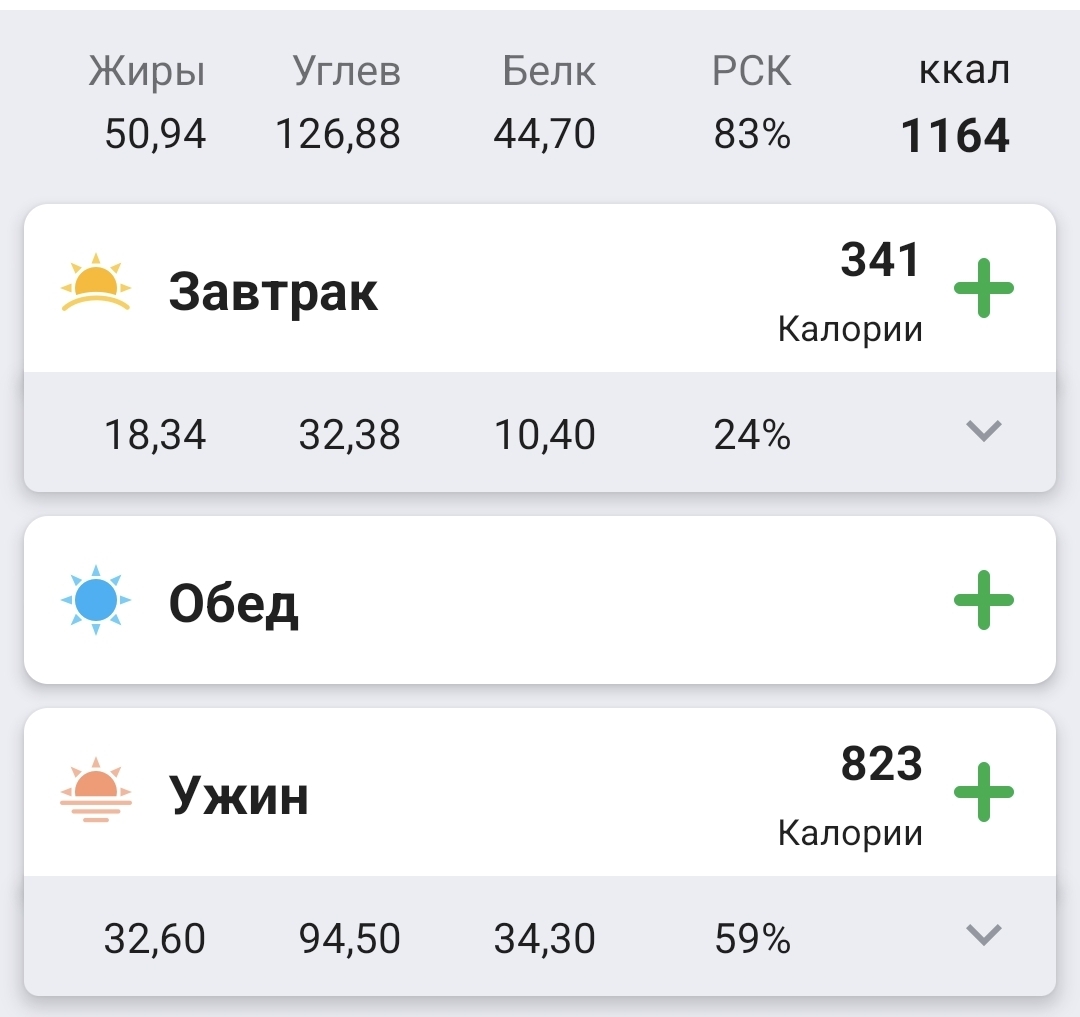Image resolution: width=1080 pixels, height=1017 pixels.
Task: Select the Белк column header
Action: [x=548, y=72]
